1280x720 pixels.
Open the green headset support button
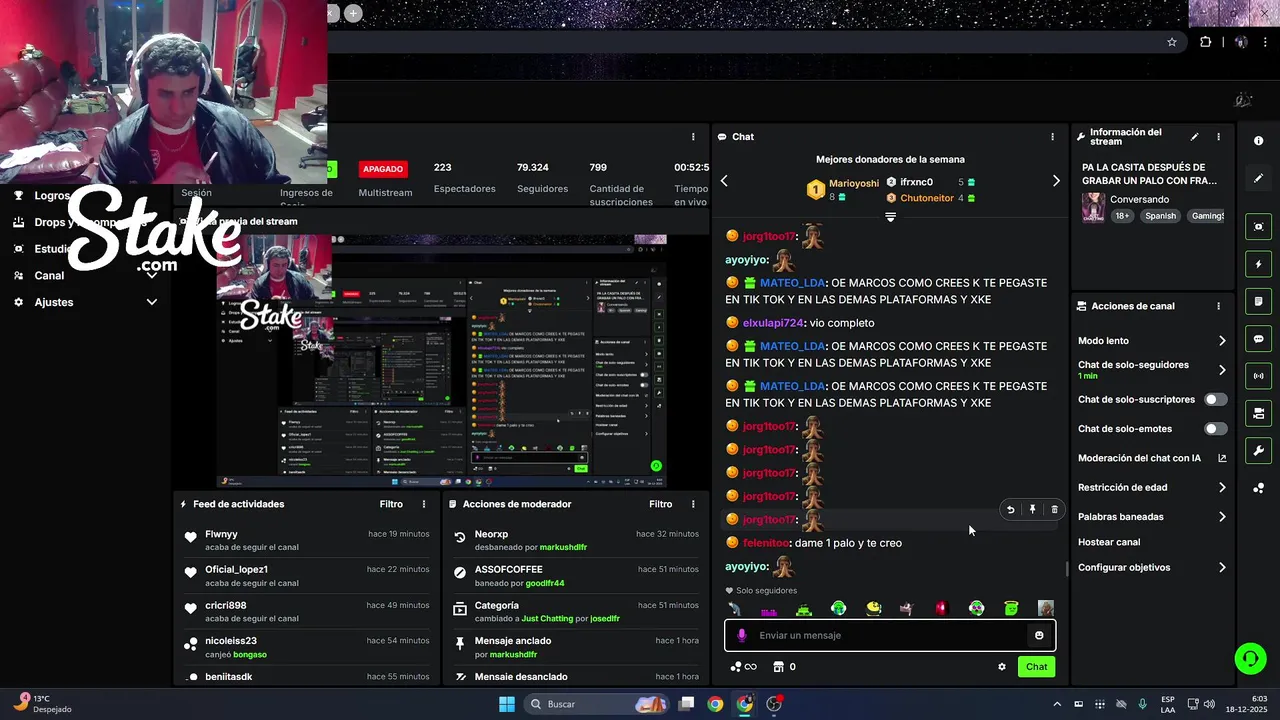(x=1250, y=658)
